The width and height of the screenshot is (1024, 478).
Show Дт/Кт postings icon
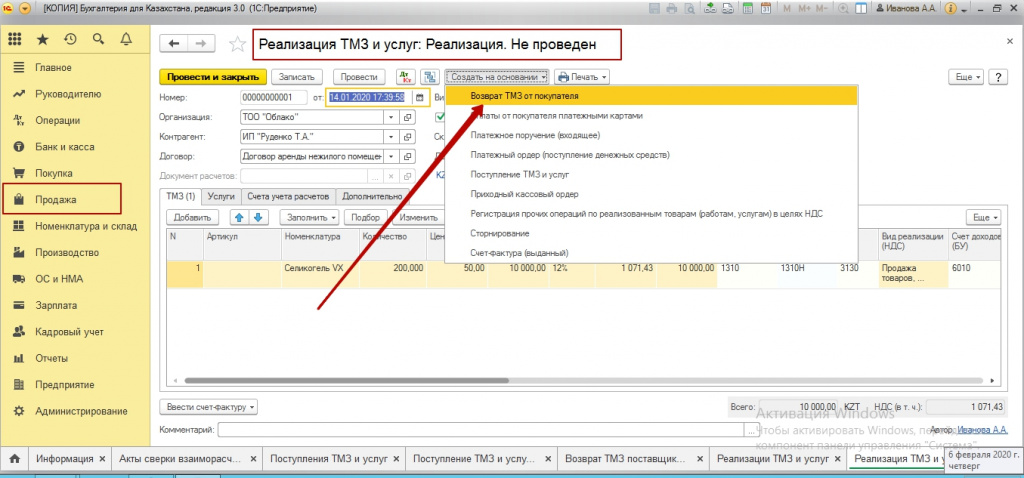[406, 77]
